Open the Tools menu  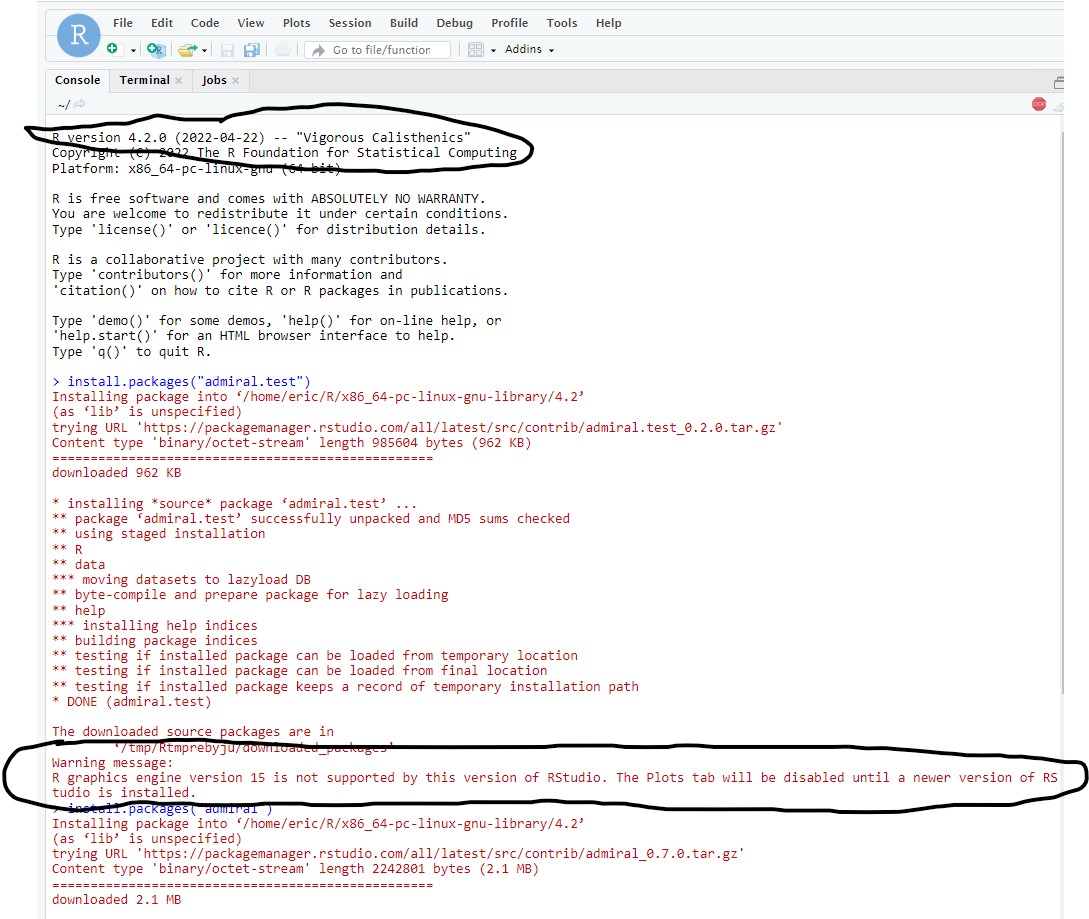click(561, 22)
